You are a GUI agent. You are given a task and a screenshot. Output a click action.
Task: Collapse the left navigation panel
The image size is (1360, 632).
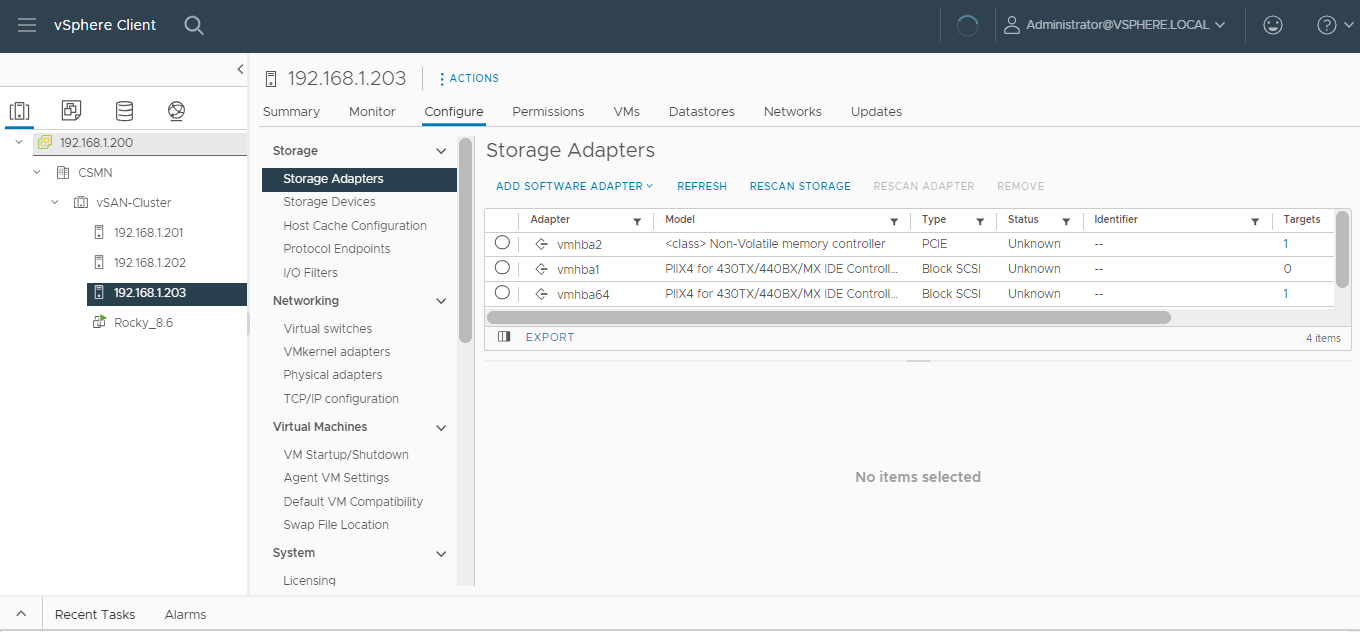click(240, 69)
